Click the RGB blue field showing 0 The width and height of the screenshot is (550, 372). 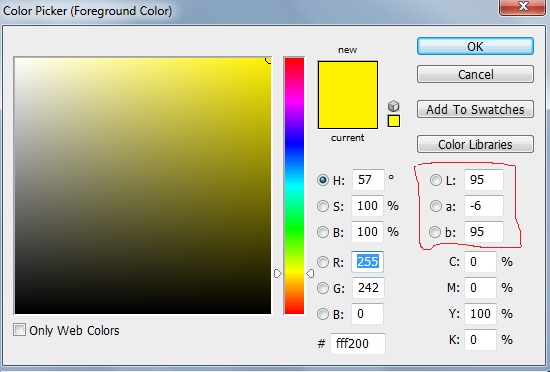click(368, 314)
